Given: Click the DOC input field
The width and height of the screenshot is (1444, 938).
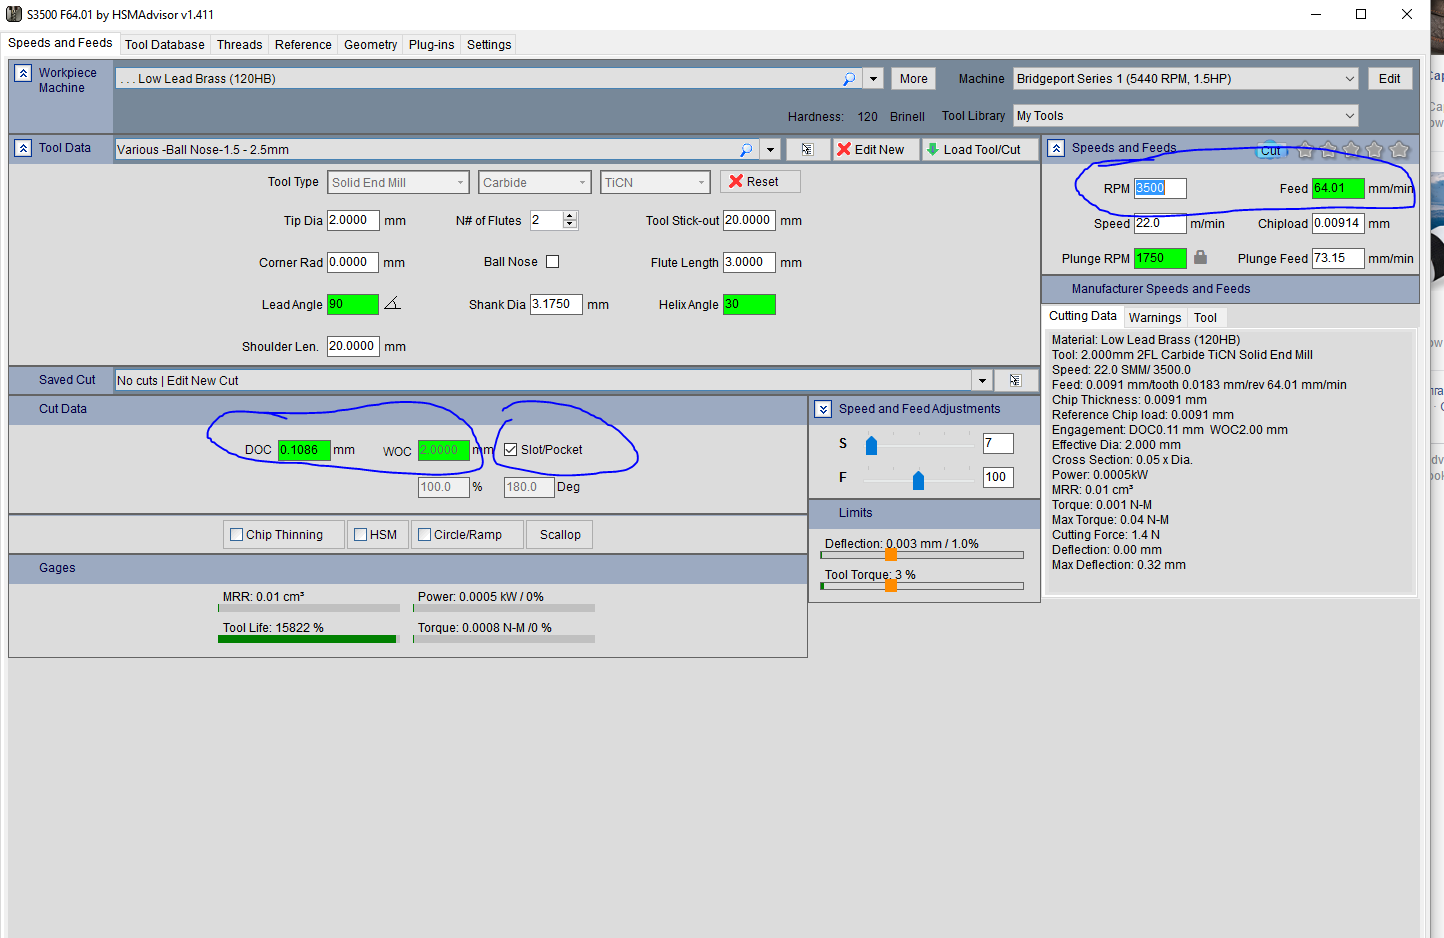Looking at the screenshot, I should [x=303, y=450].
